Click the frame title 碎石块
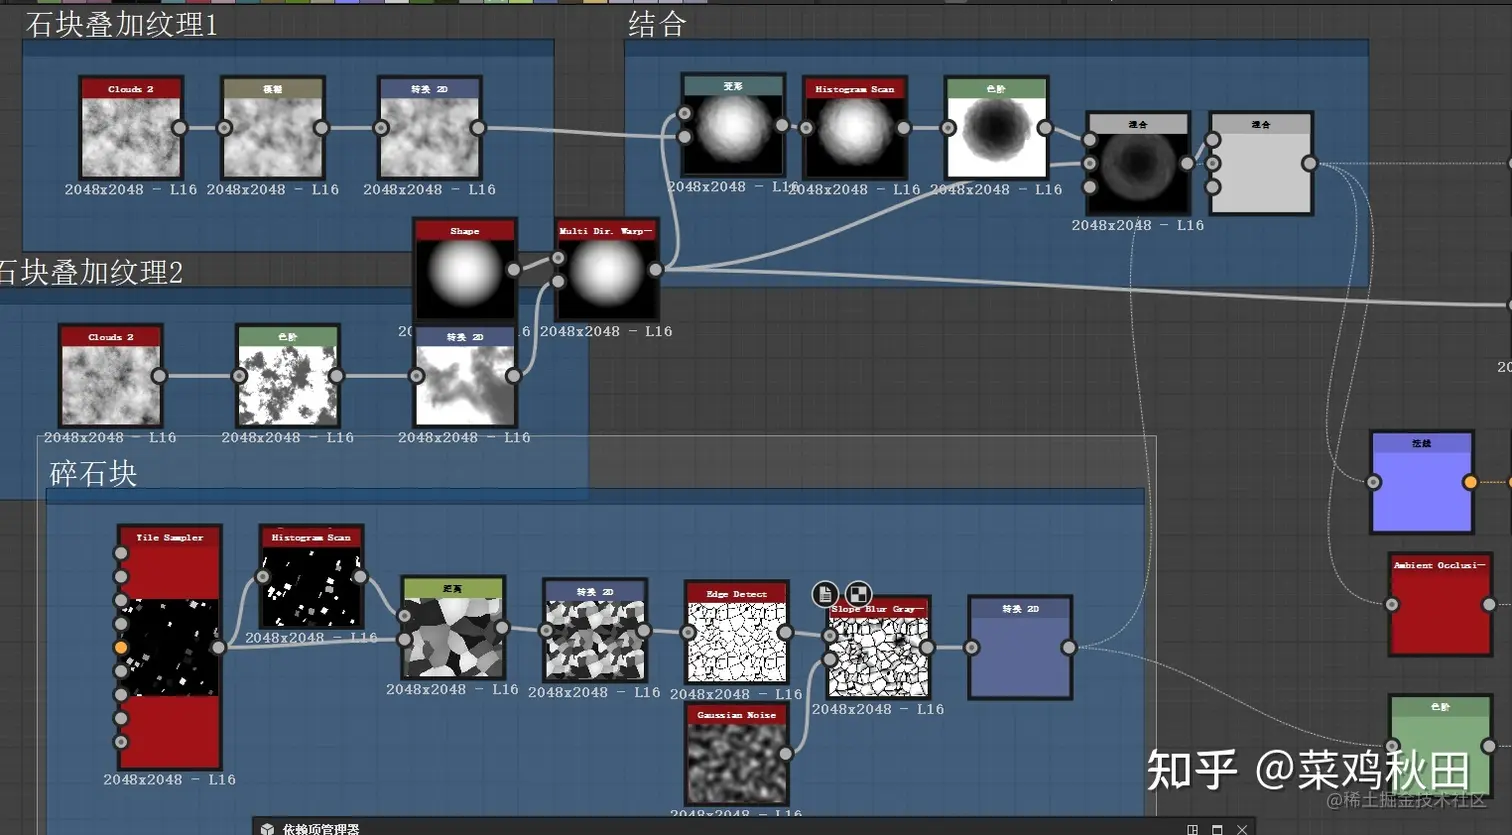 coord(93,473)
